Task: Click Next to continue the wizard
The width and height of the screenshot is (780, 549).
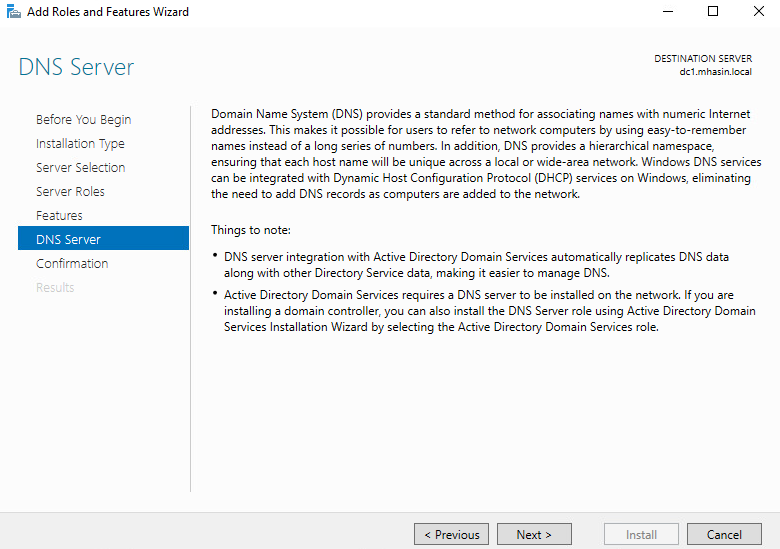Action: click(534, 534)
